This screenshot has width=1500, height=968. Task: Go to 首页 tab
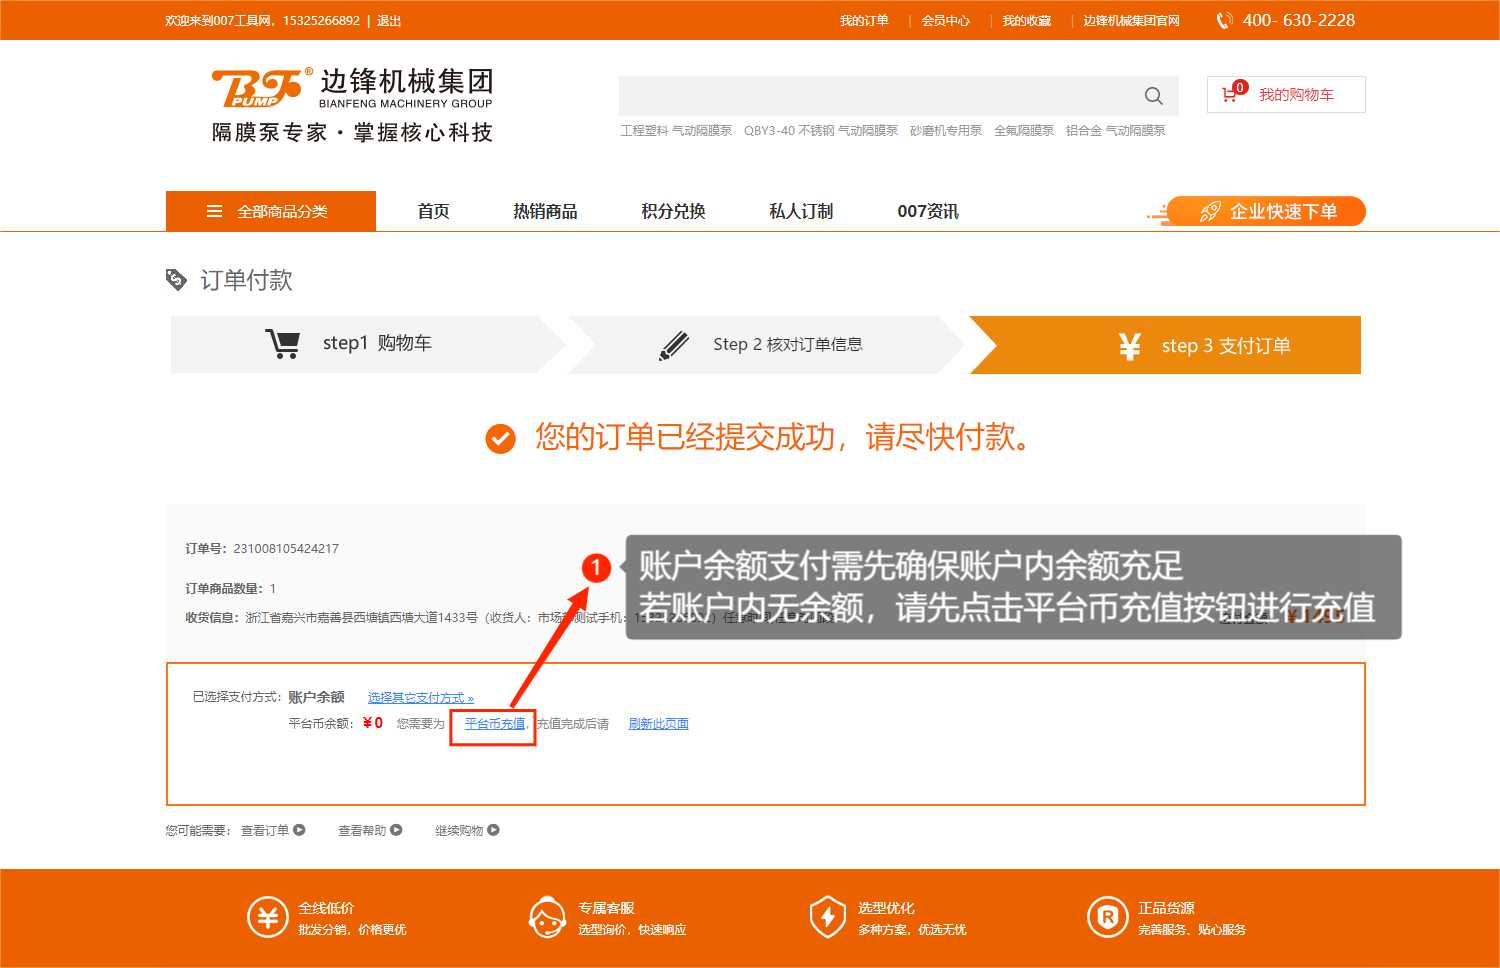coord(433,211)
